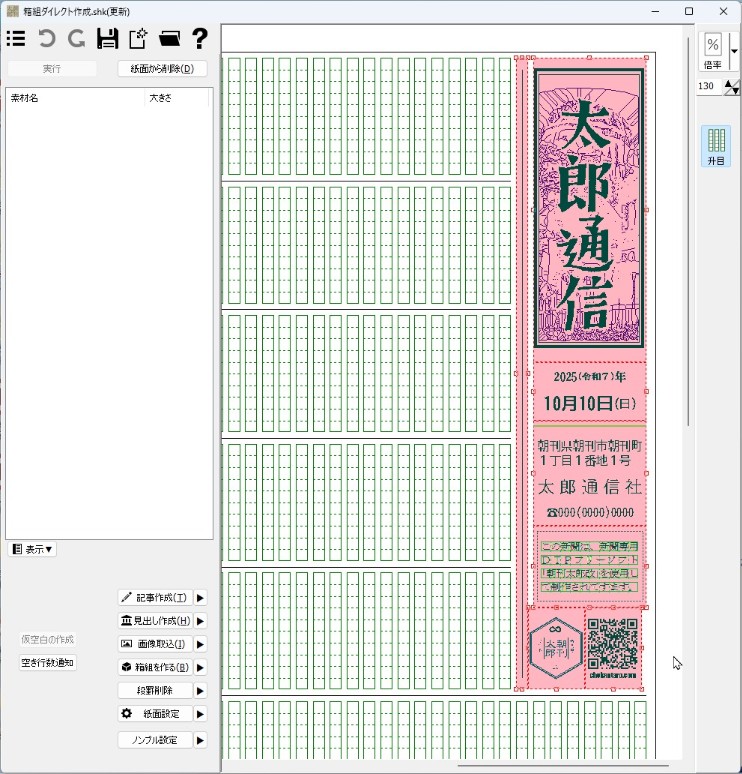Open the list menu icon in the toolbar
Screen dimensions: 742x774
(16, 39)
